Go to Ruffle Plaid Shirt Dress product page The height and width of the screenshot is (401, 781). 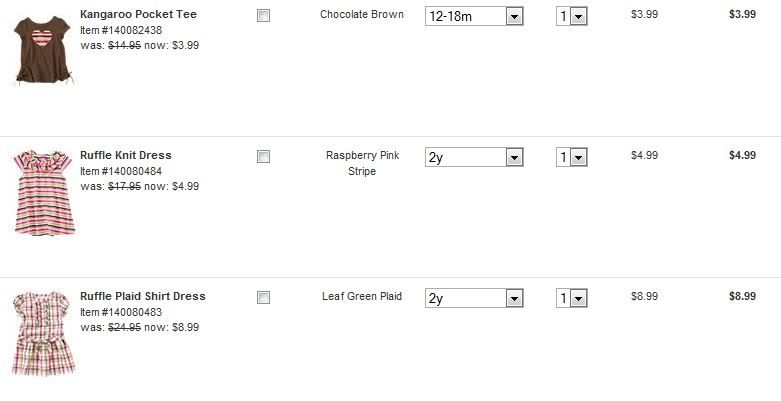tap(143, 297)
